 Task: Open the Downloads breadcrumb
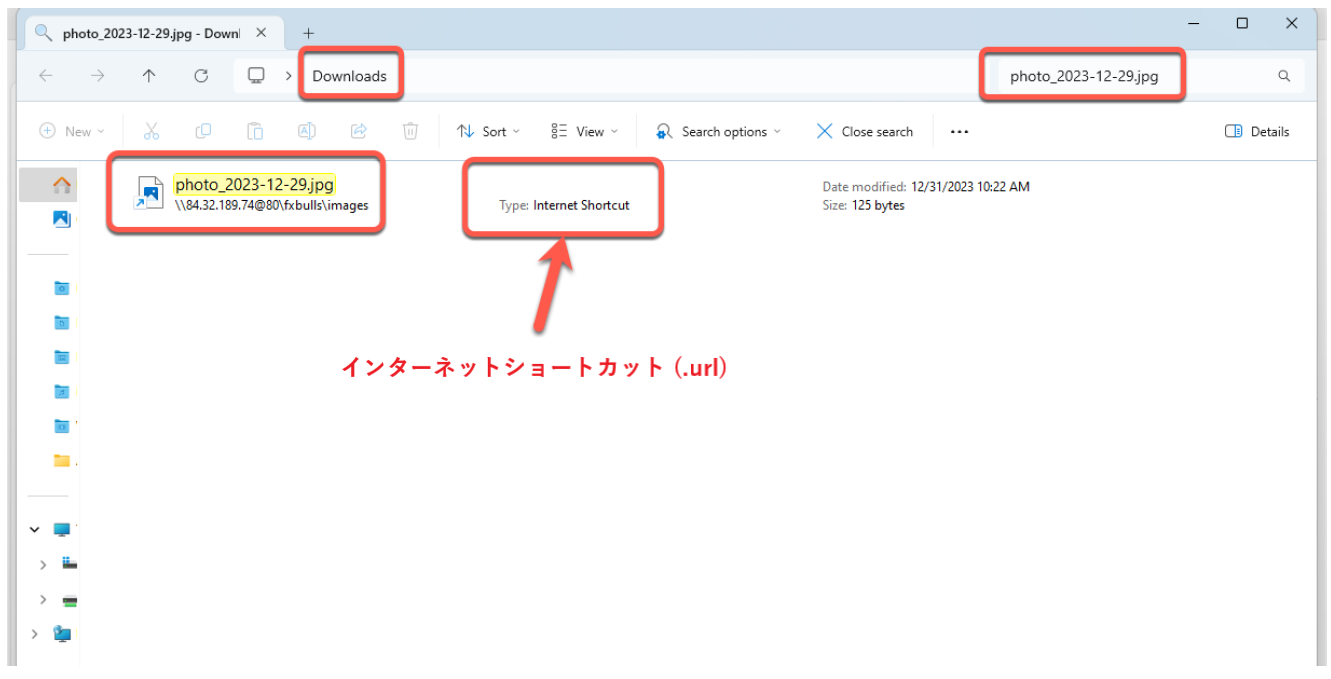point(349,76)
